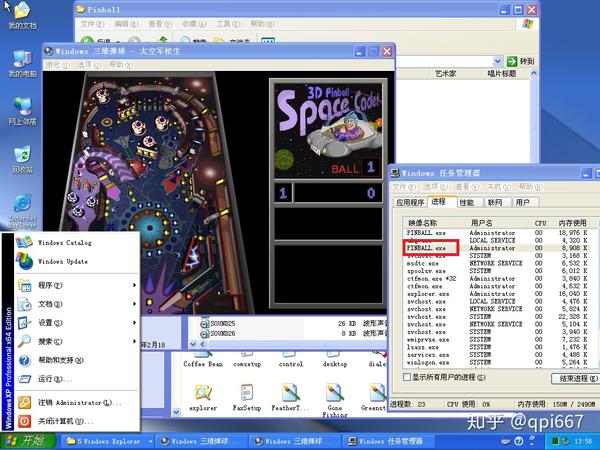Toggle 显示所有用户的进程 checkbox in Task Manager
The width and height of the screenshot is (600, 450).
click(407, 377)
